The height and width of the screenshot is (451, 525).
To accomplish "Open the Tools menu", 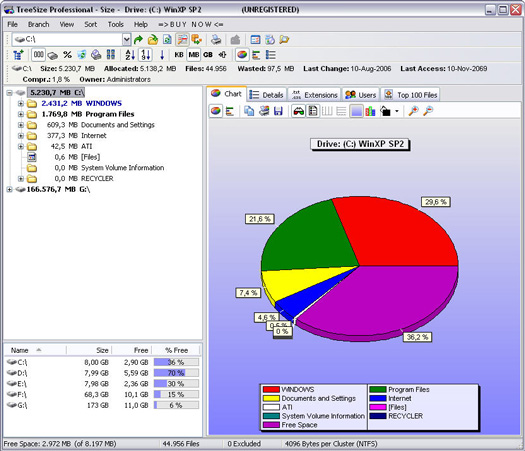I will [116, 24].
